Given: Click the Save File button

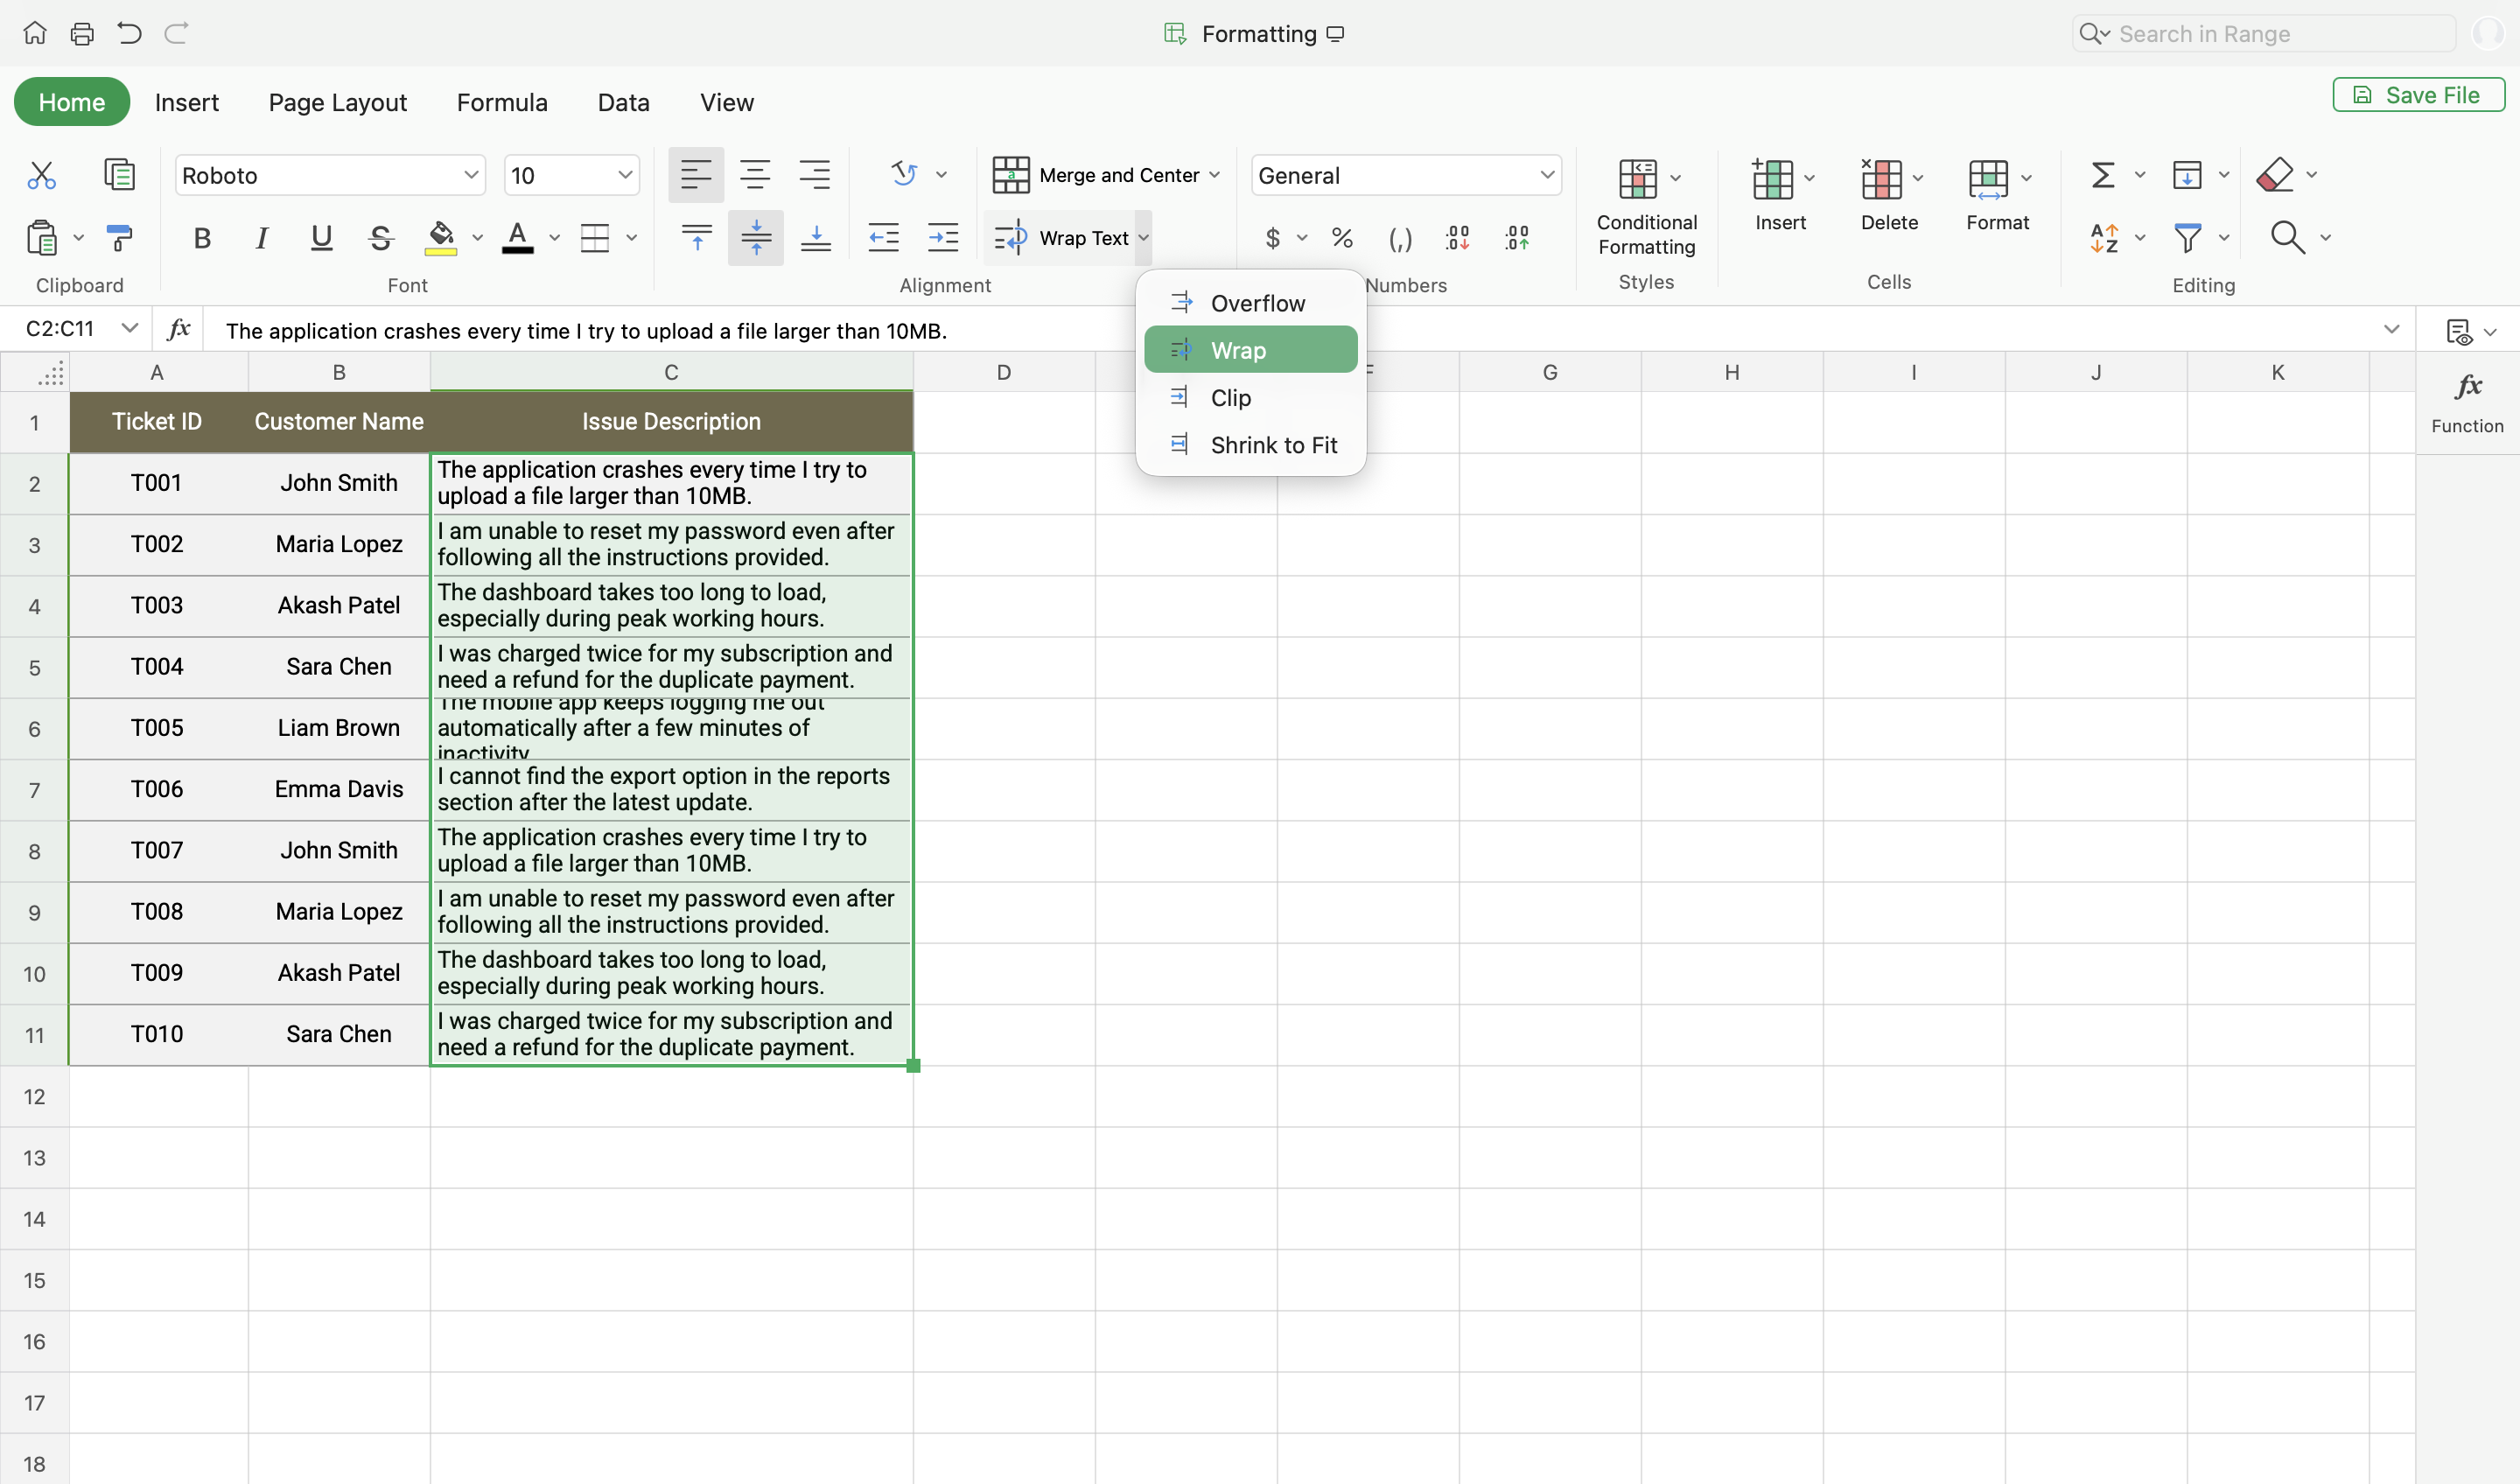Looking at the screenshot, I should point(2417,95).
